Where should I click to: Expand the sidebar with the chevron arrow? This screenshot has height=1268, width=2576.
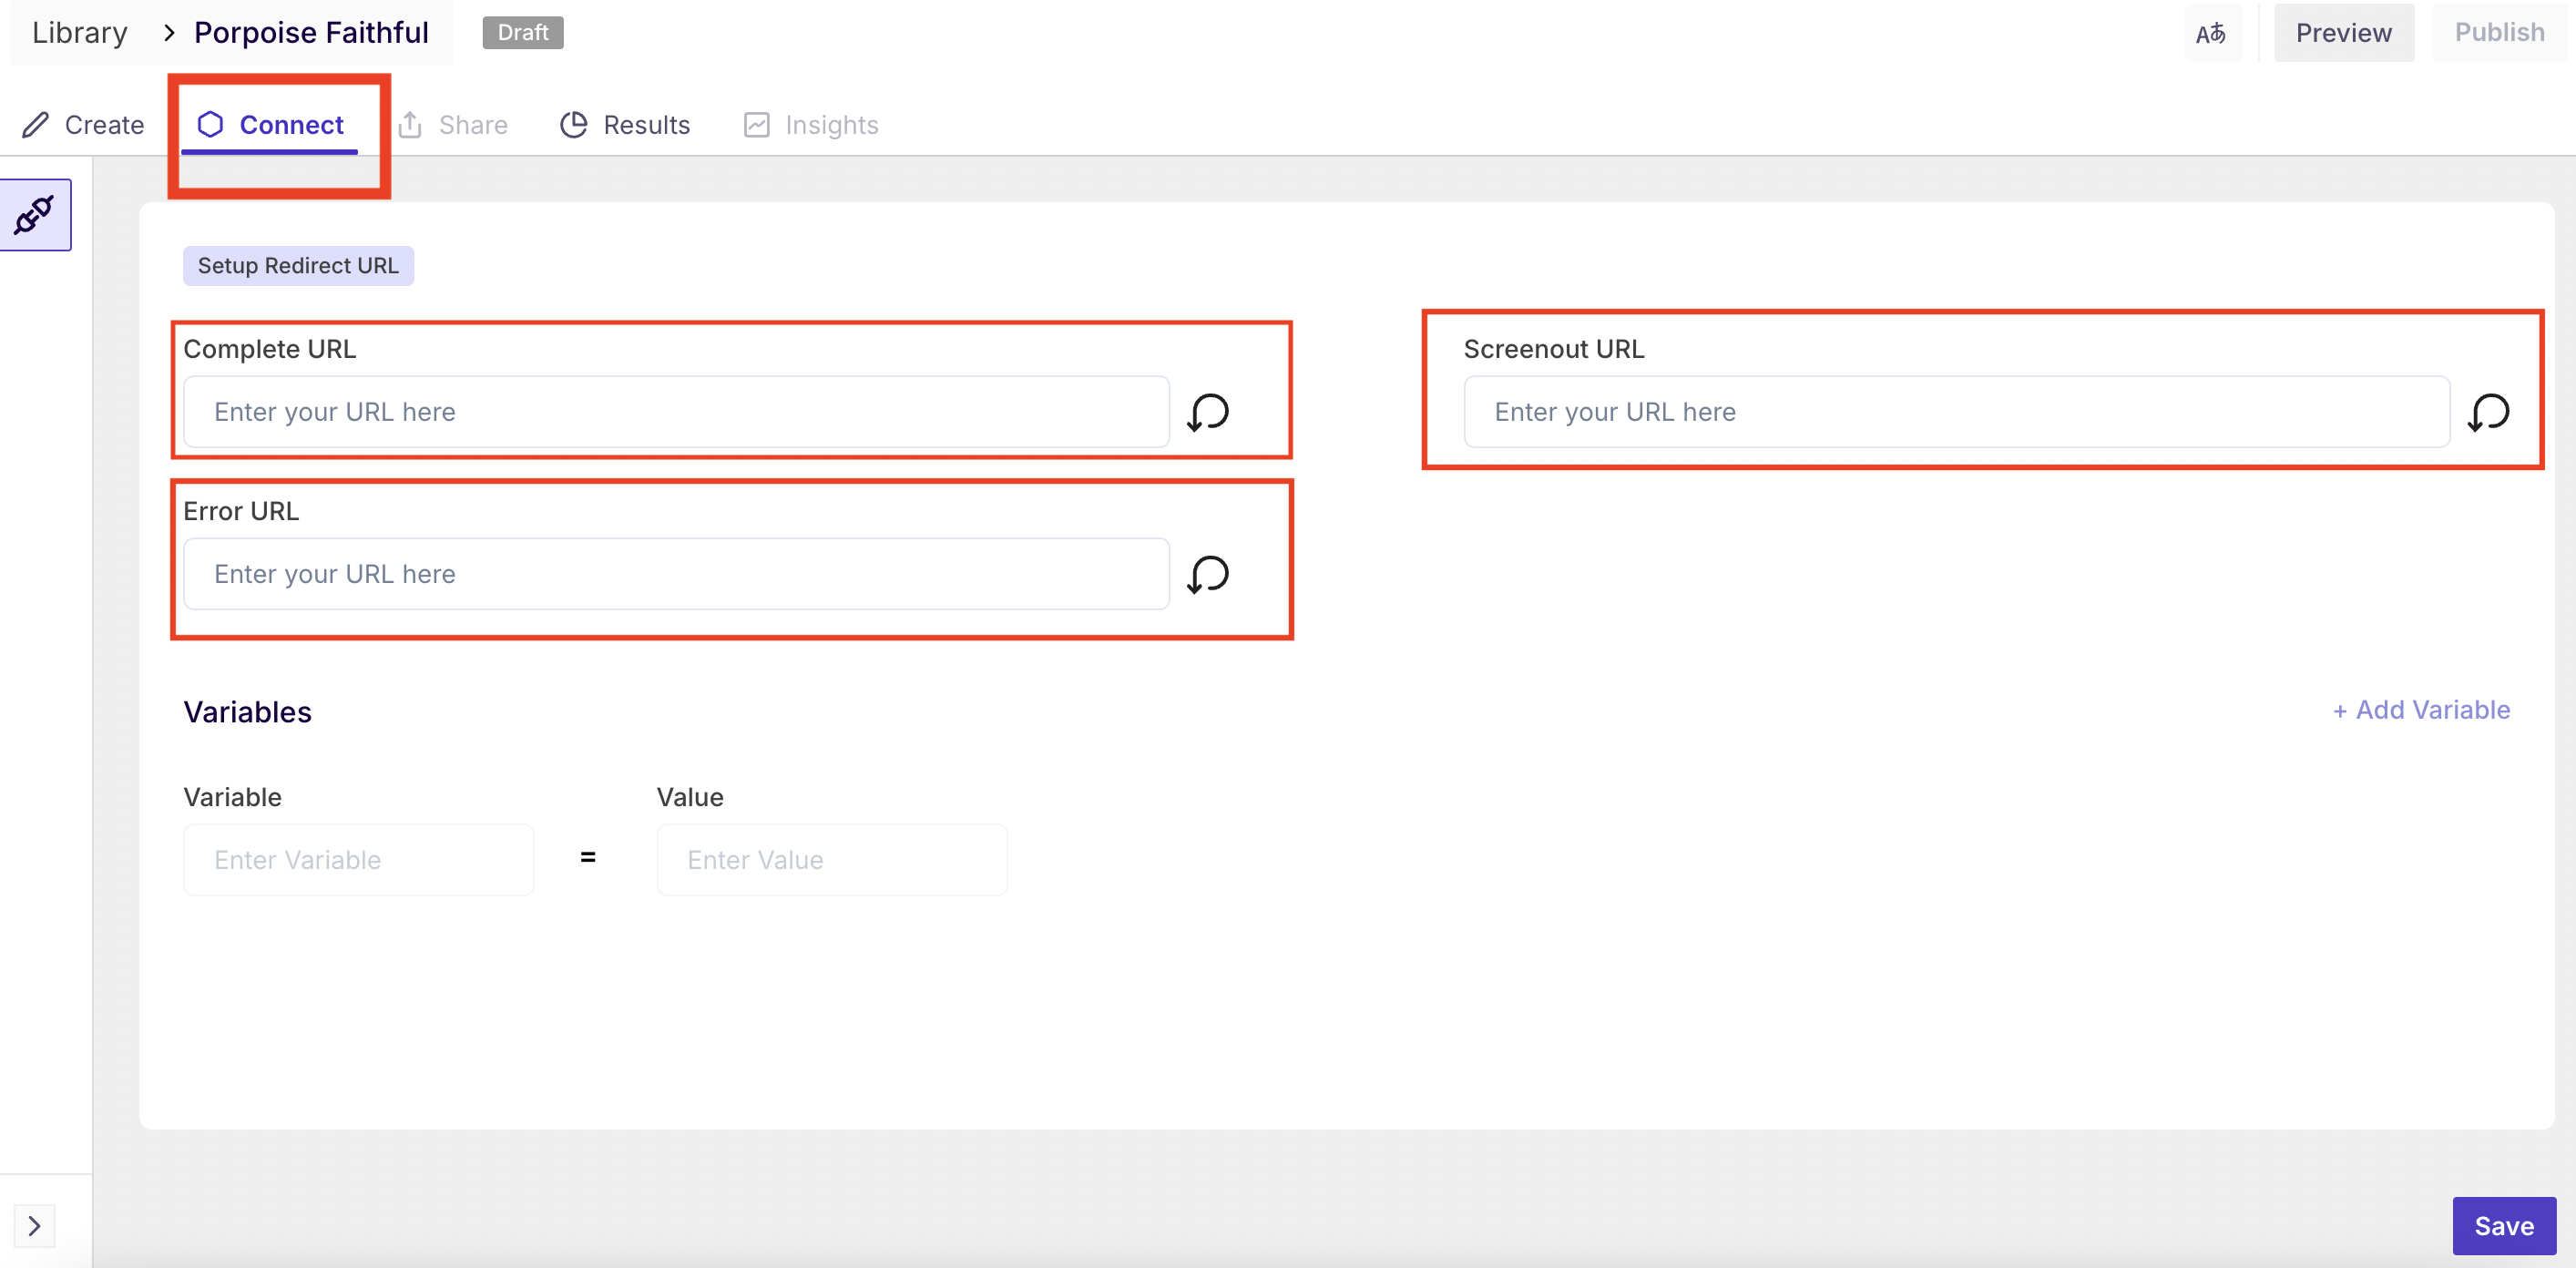coord(34,1226)
